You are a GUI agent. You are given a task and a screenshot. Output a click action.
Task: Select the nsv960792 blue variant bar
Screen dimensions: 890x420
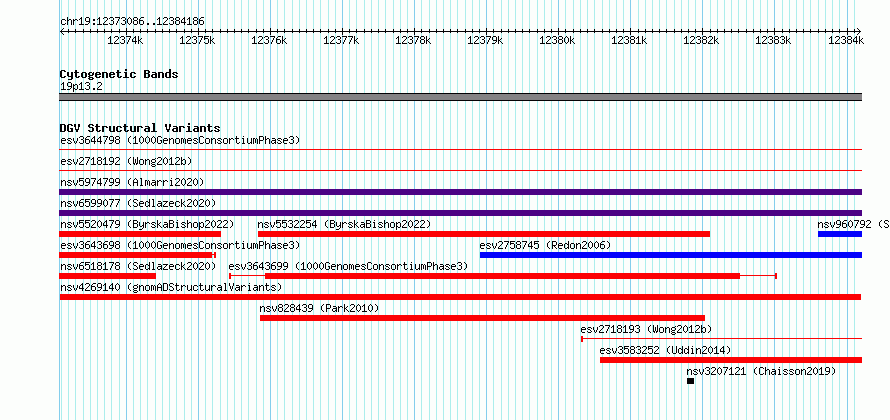(839, 234)
